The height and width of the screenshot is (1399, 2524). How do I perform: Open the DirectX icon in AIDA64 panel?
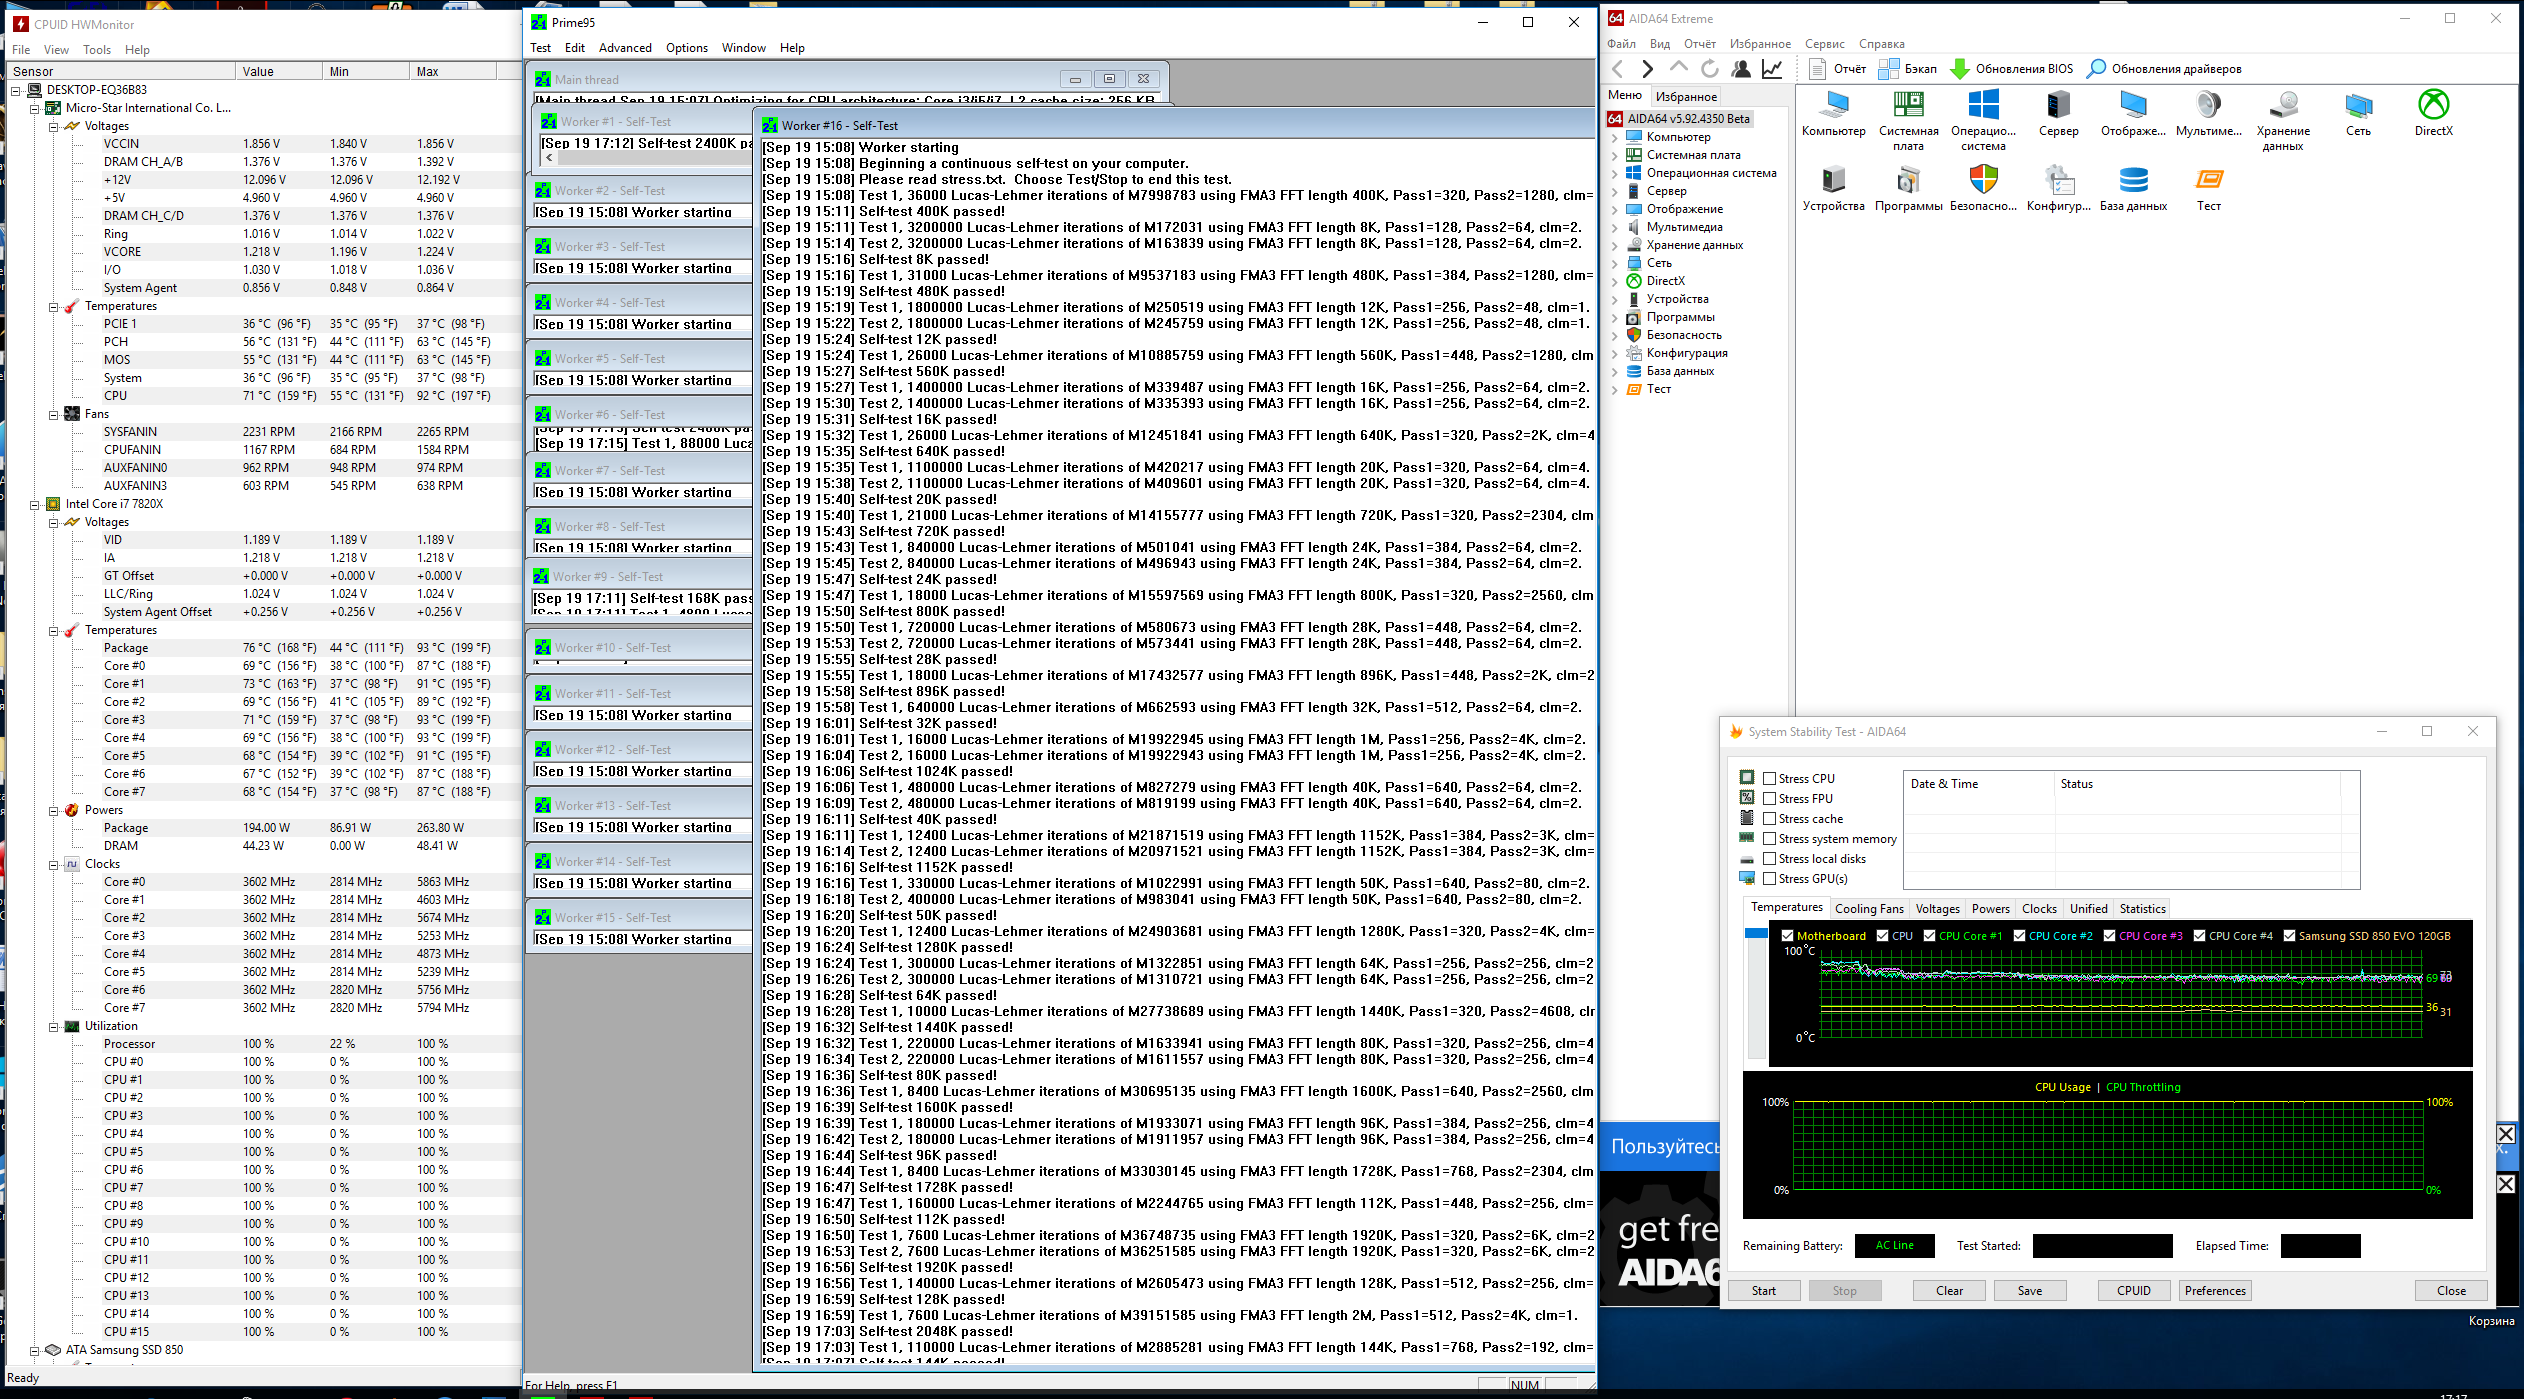pyautogui.click(x=2433, y=106)
